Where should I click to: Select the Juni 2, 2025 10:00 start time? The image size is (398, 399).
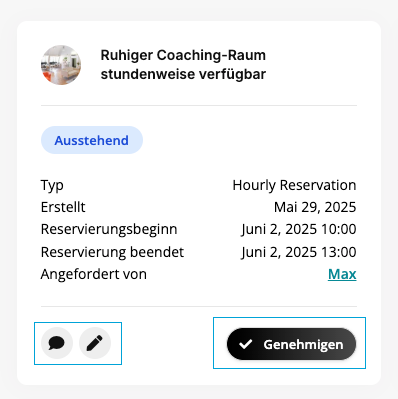[299, 229]
